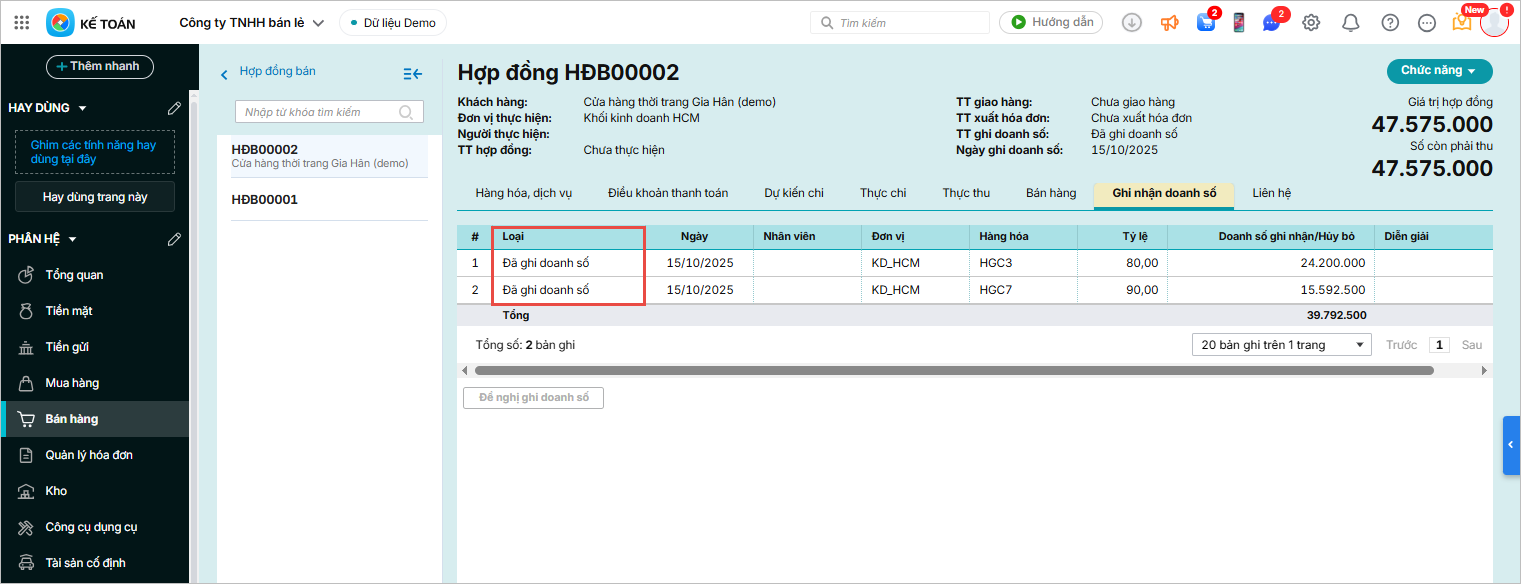Collapse the PHÂN HỆ section
Screen dimensions: 1521x584
[72, 239]
